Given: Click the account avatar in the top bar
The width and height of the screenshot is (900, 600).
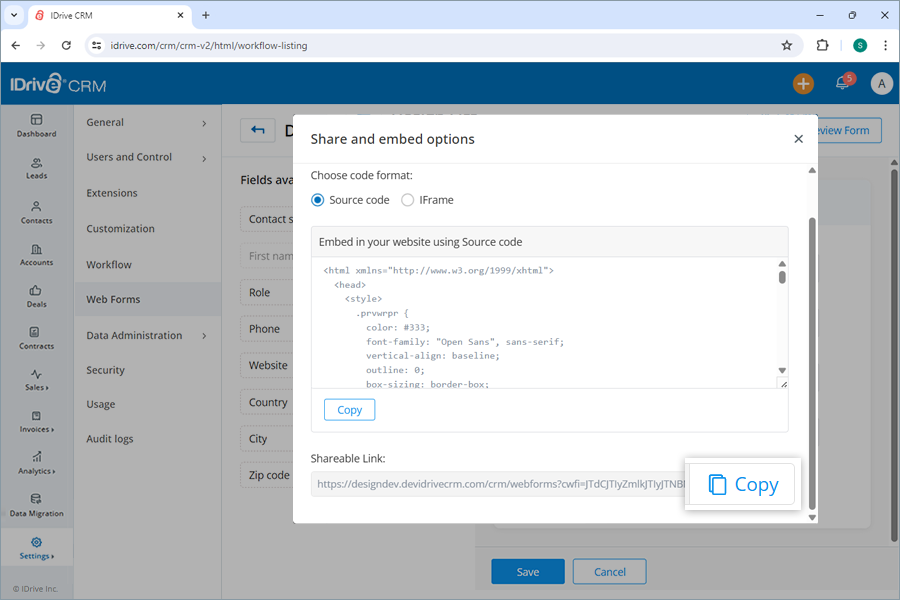Looking at the screenshot, I should [881, 83].
